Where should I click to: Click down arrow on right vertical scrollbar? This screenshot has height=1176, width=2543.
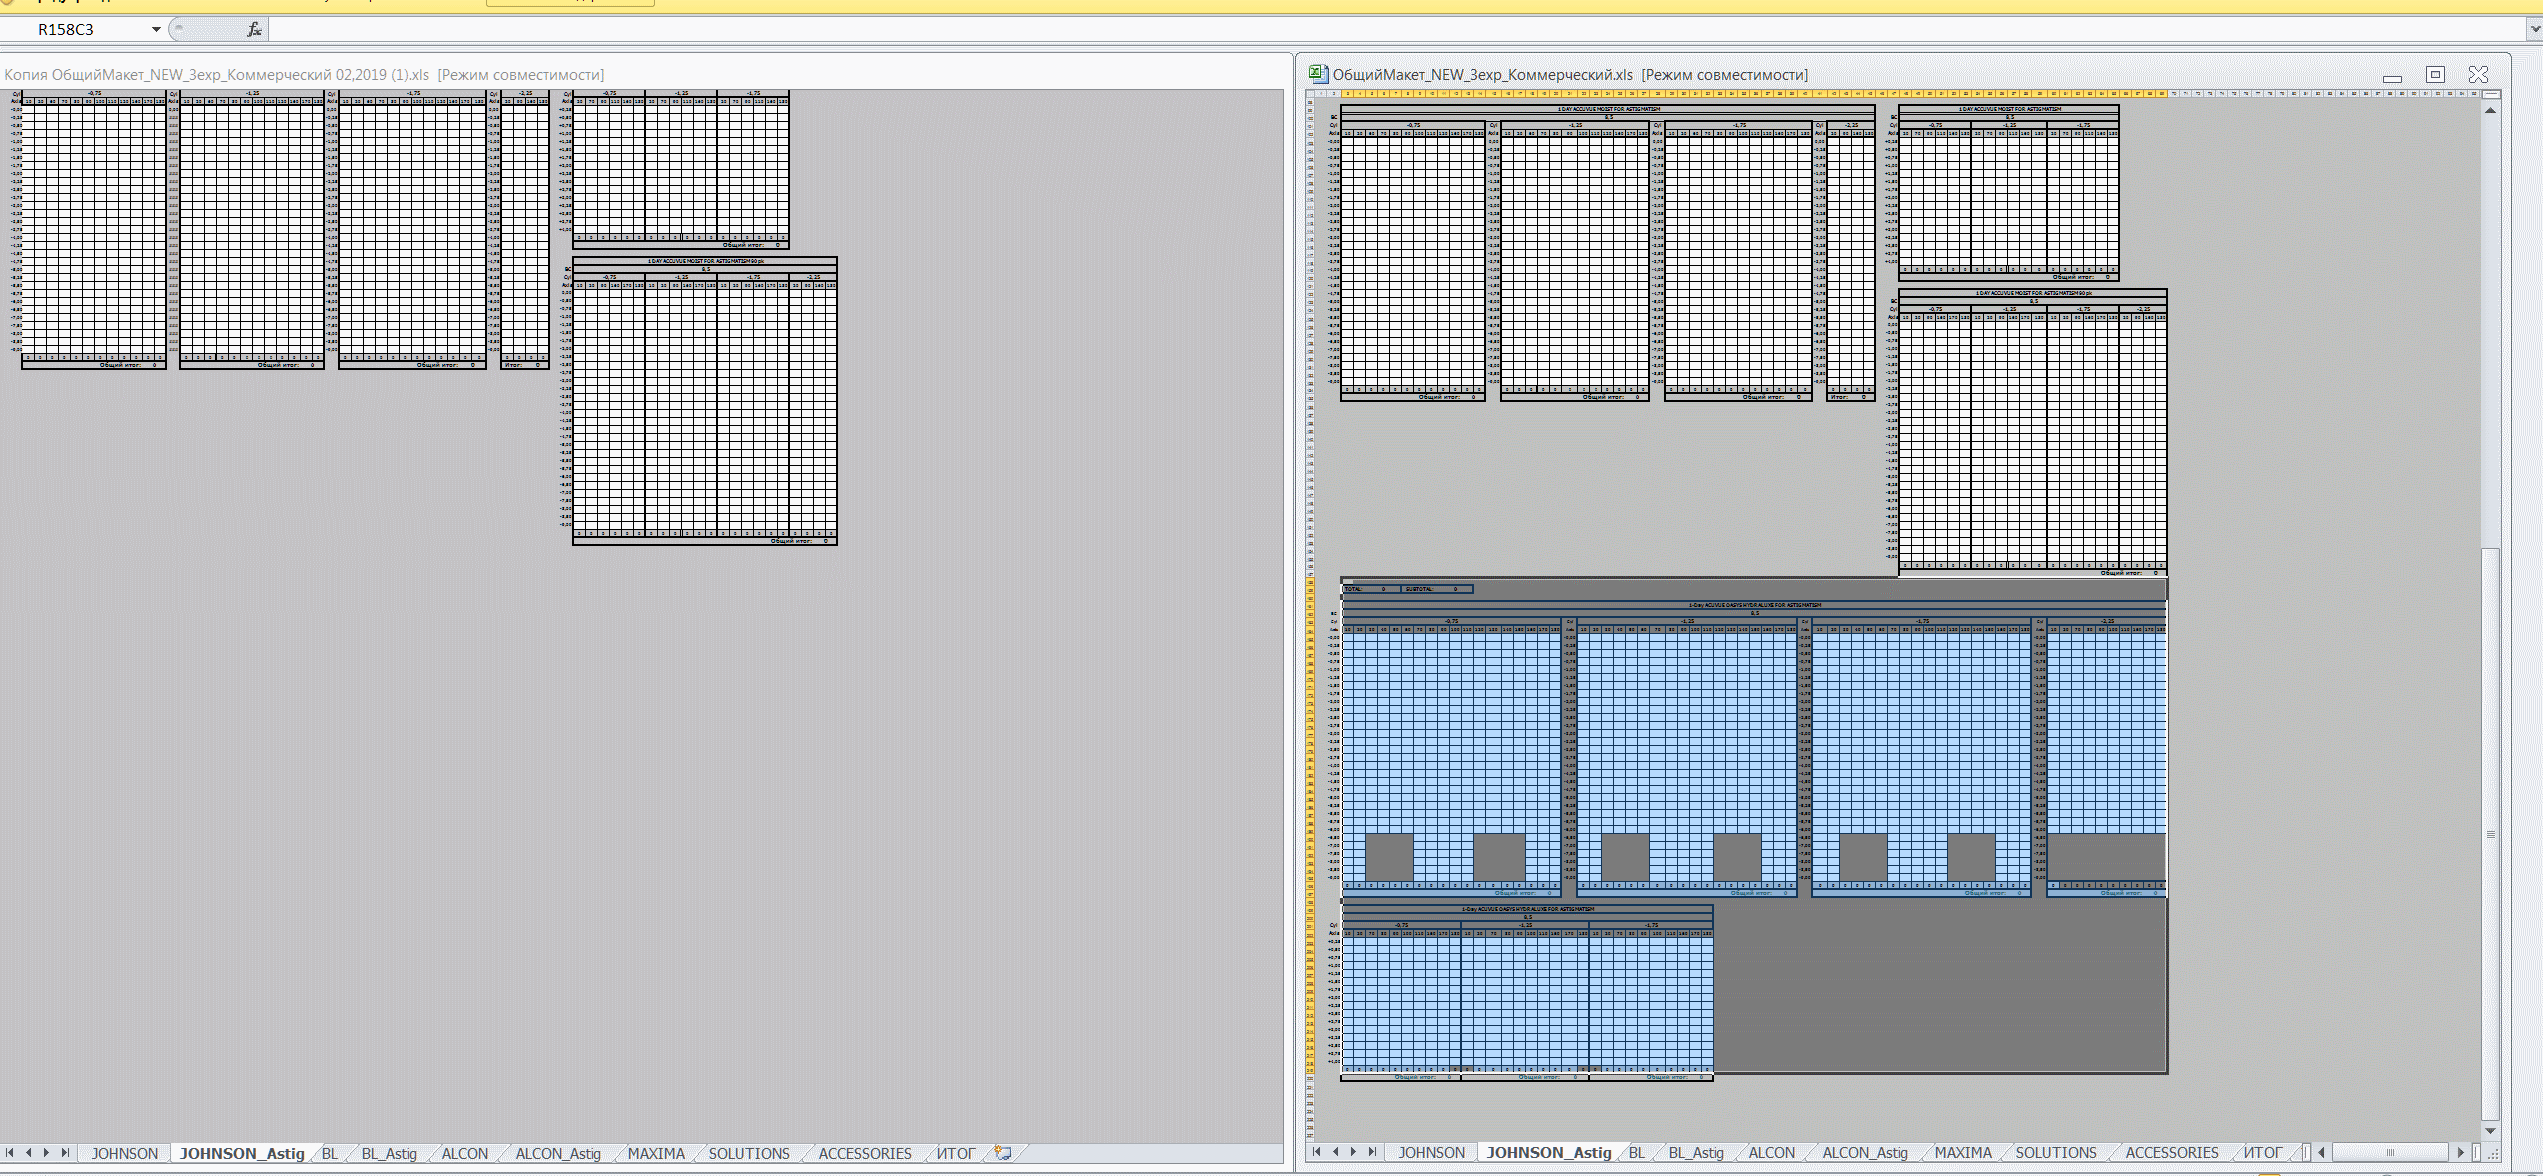[2490, 1130]
